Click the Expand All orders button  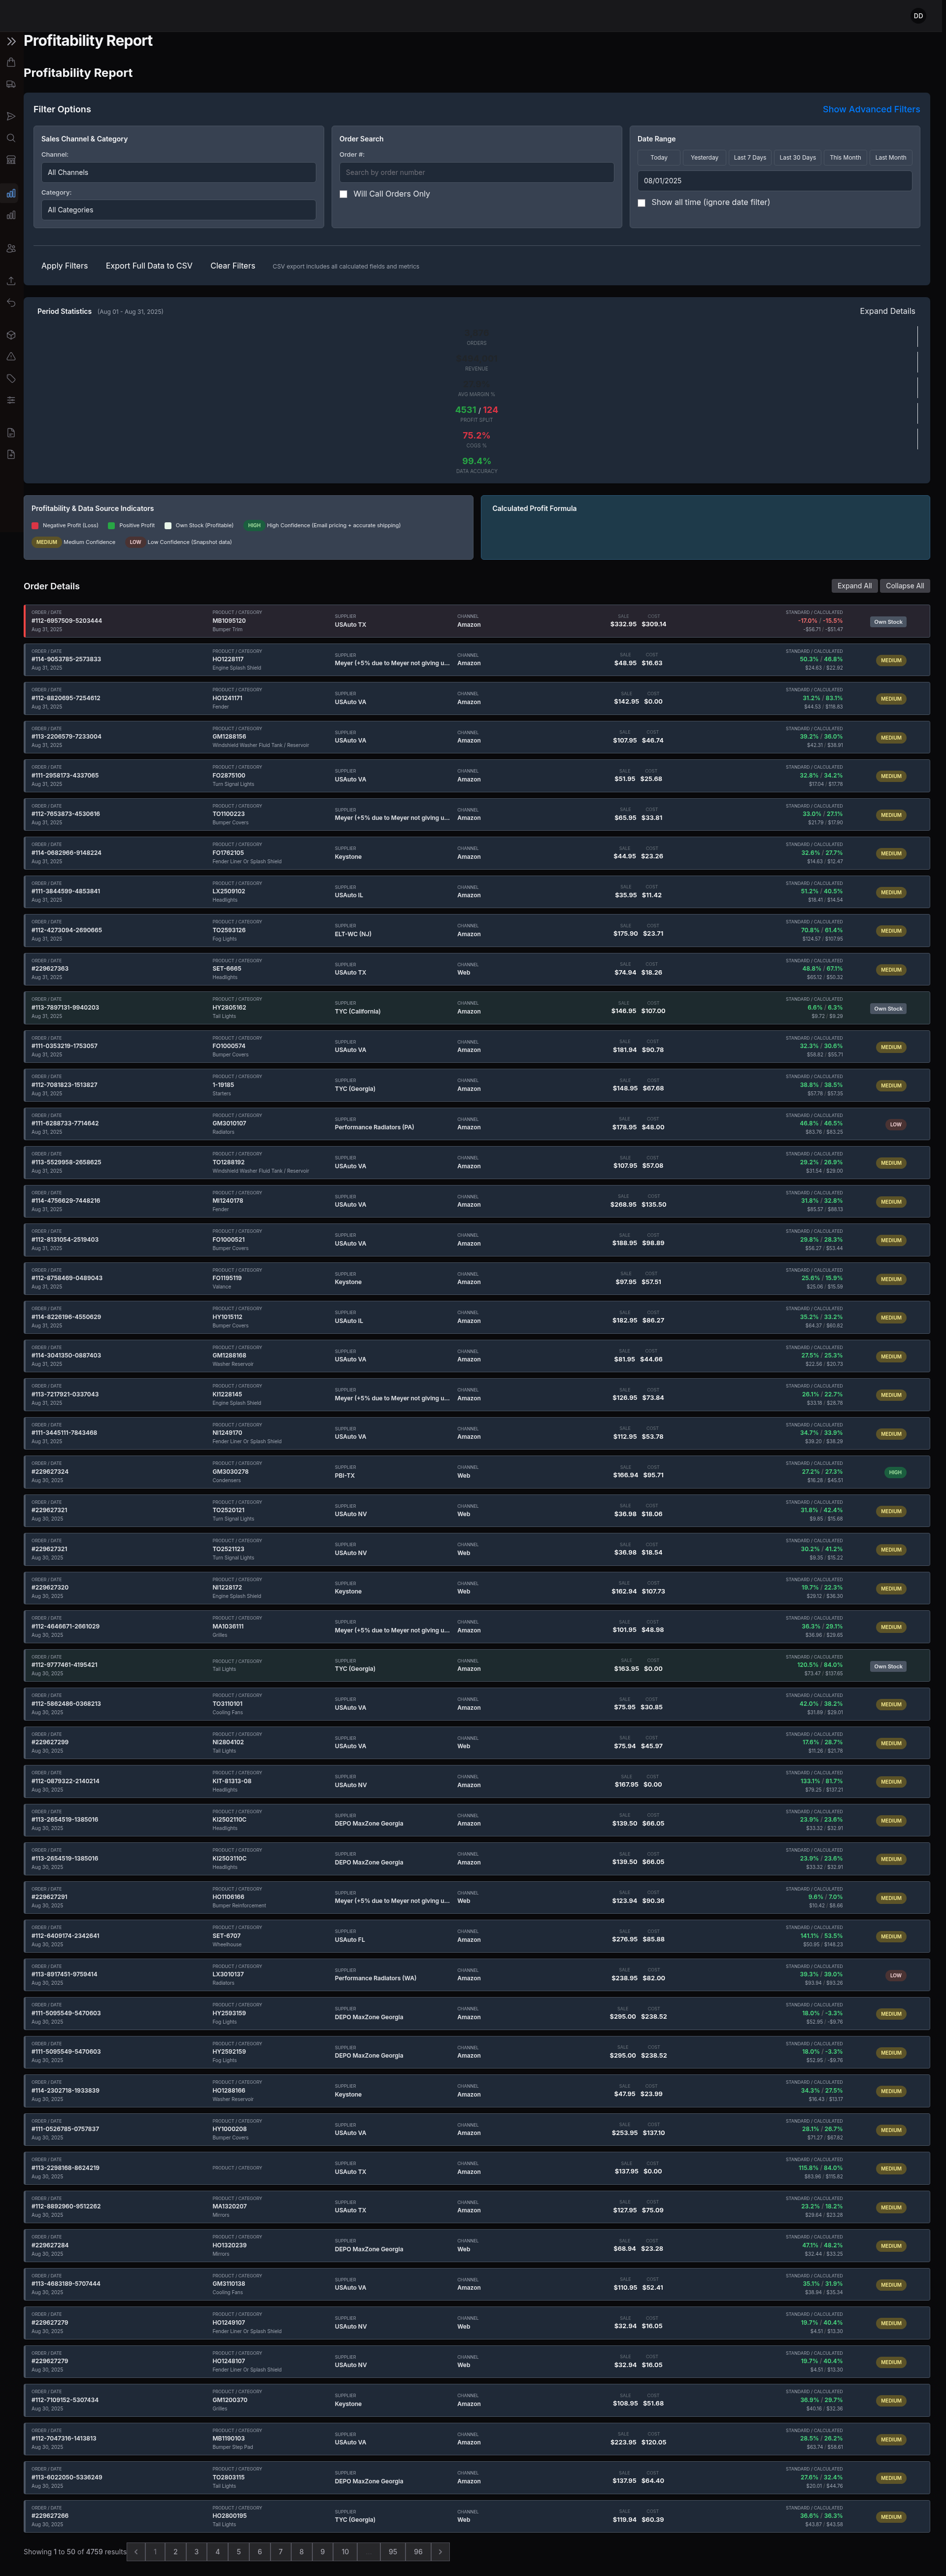point(854,586)
